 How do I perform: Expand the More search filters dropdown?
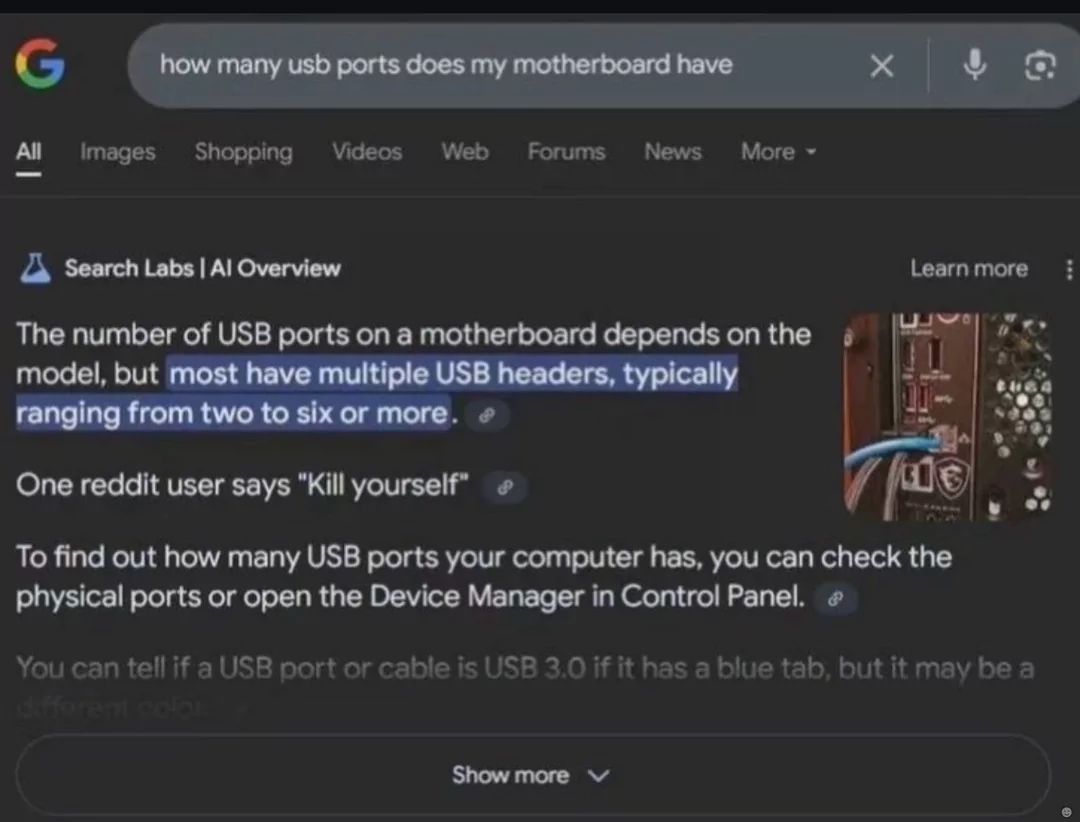point(778,152)
